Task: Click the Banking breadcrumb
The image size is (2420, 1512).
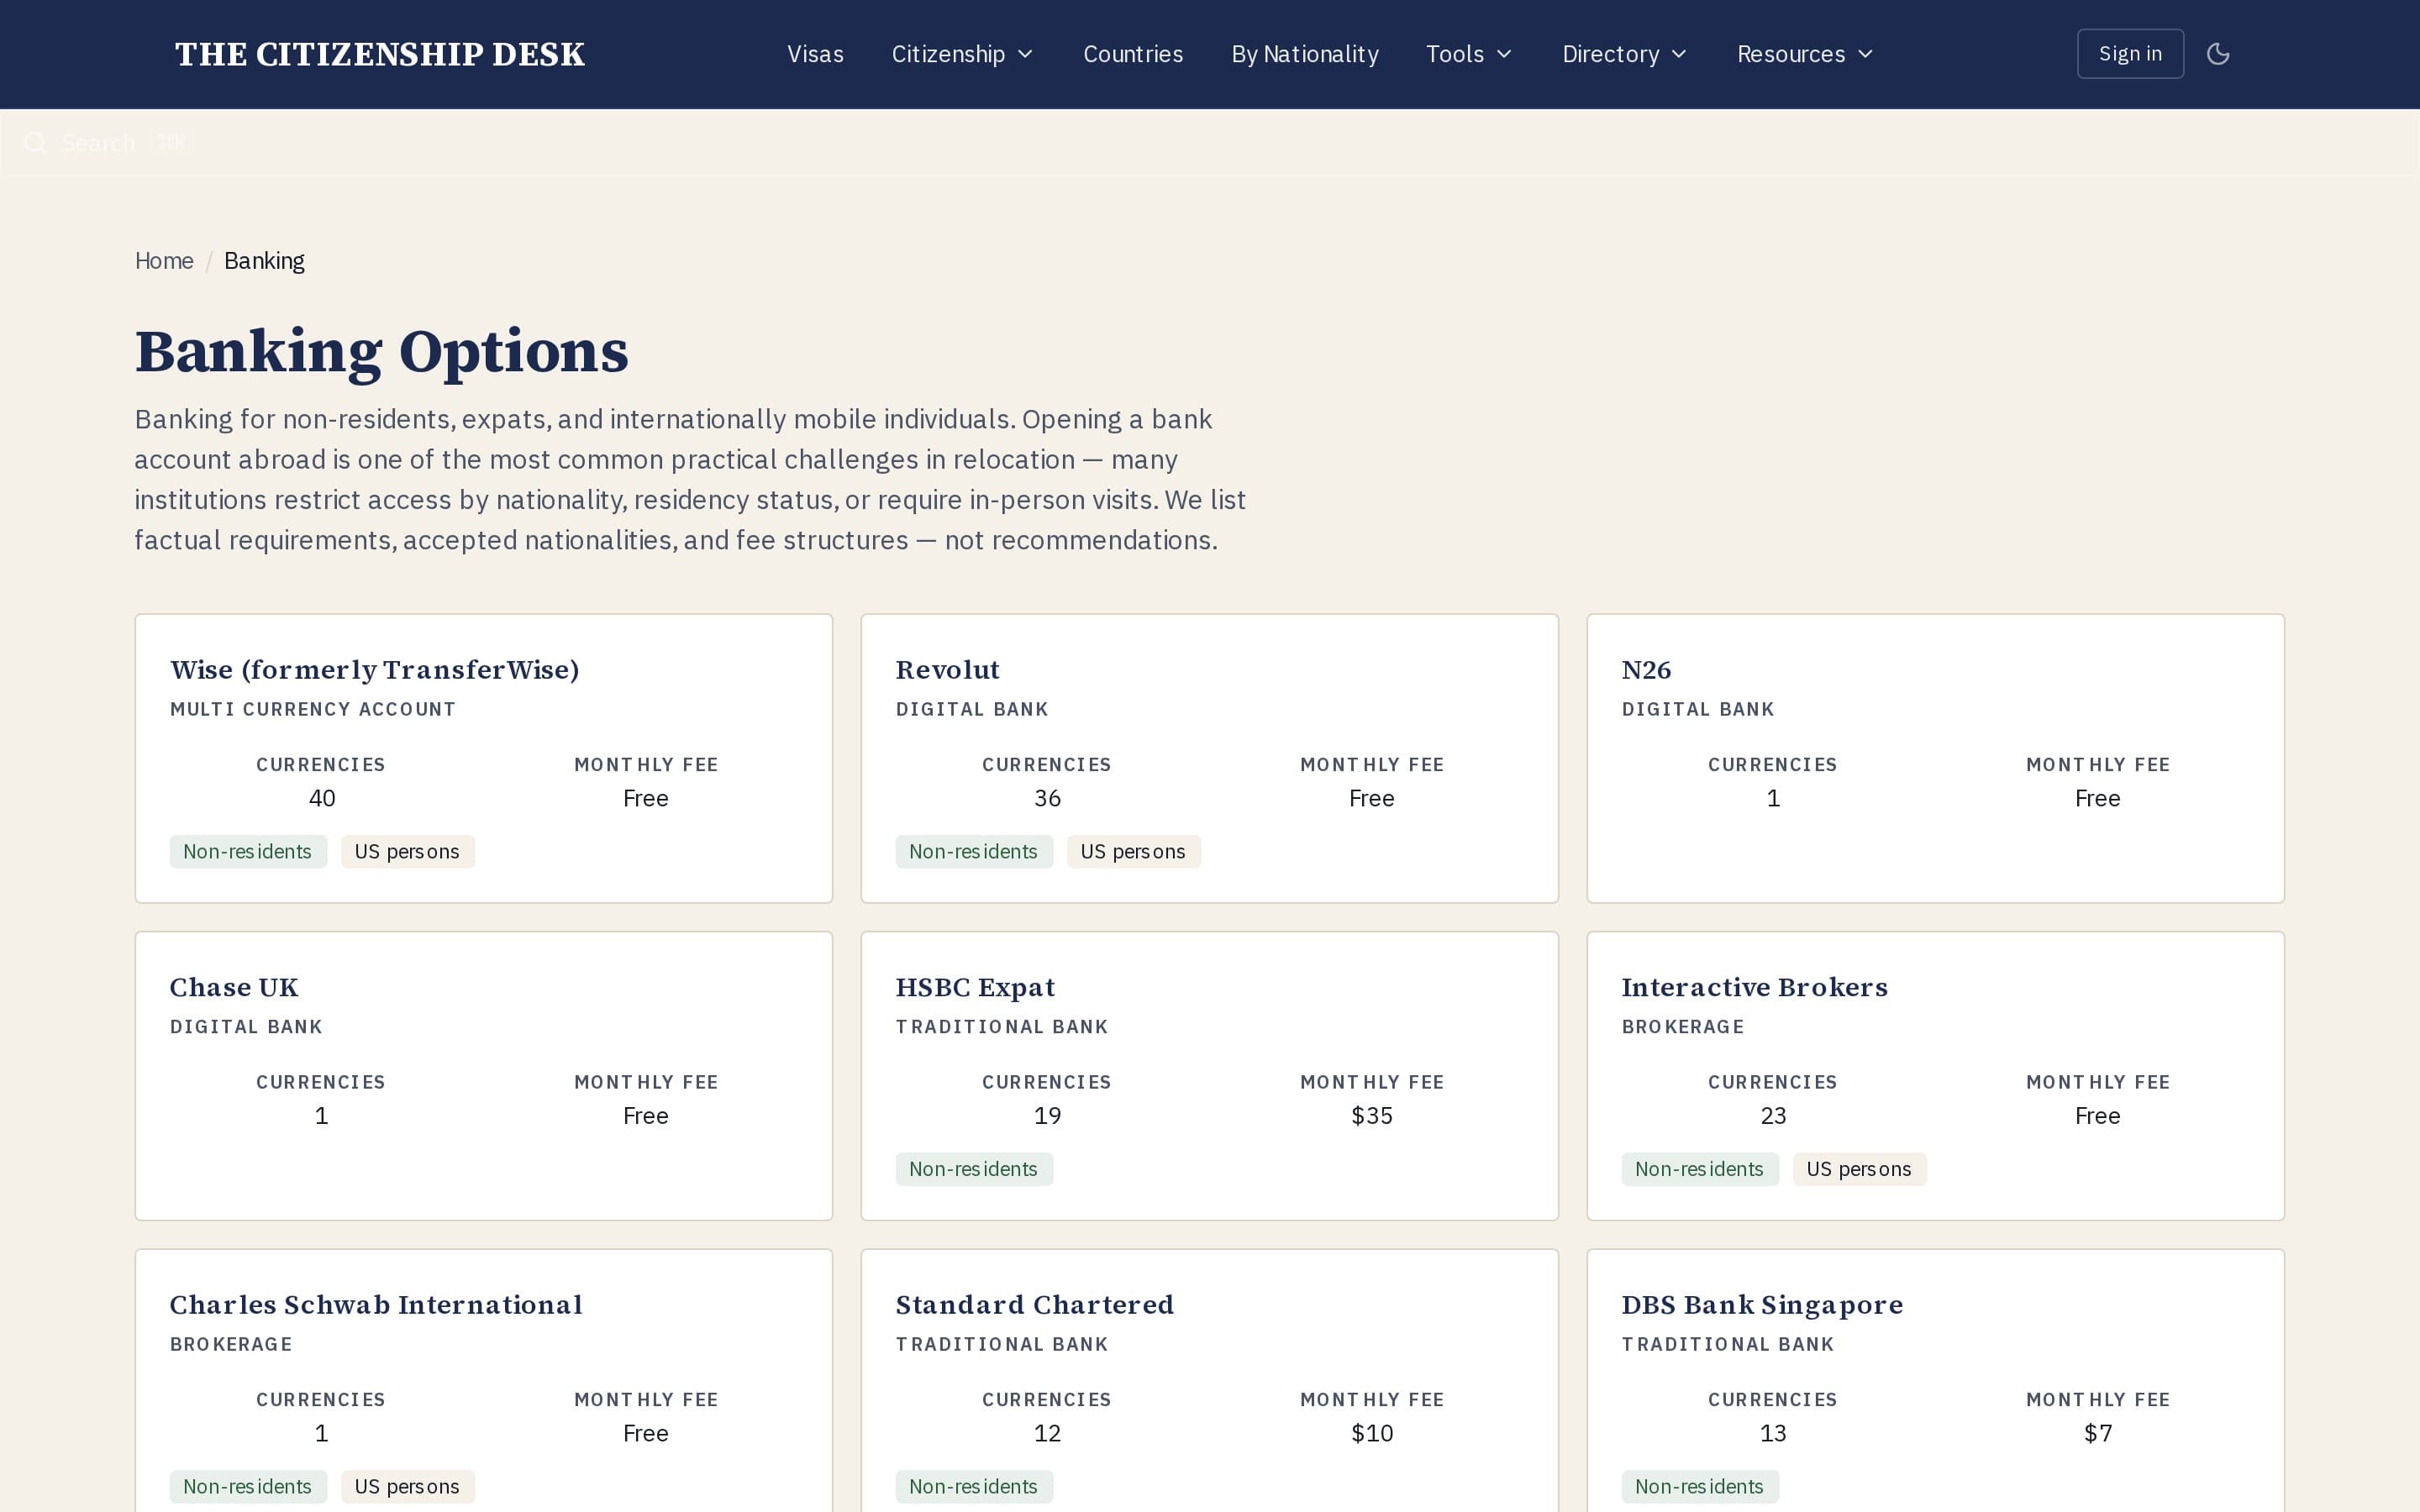Action: pyautogui.click(x=264, y=261)
